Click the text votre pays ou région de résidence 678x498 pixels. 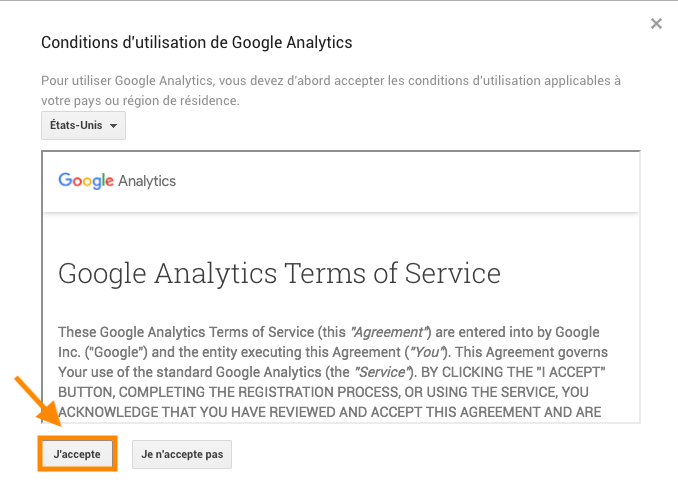pyautogui.click(x=140, y=101)
